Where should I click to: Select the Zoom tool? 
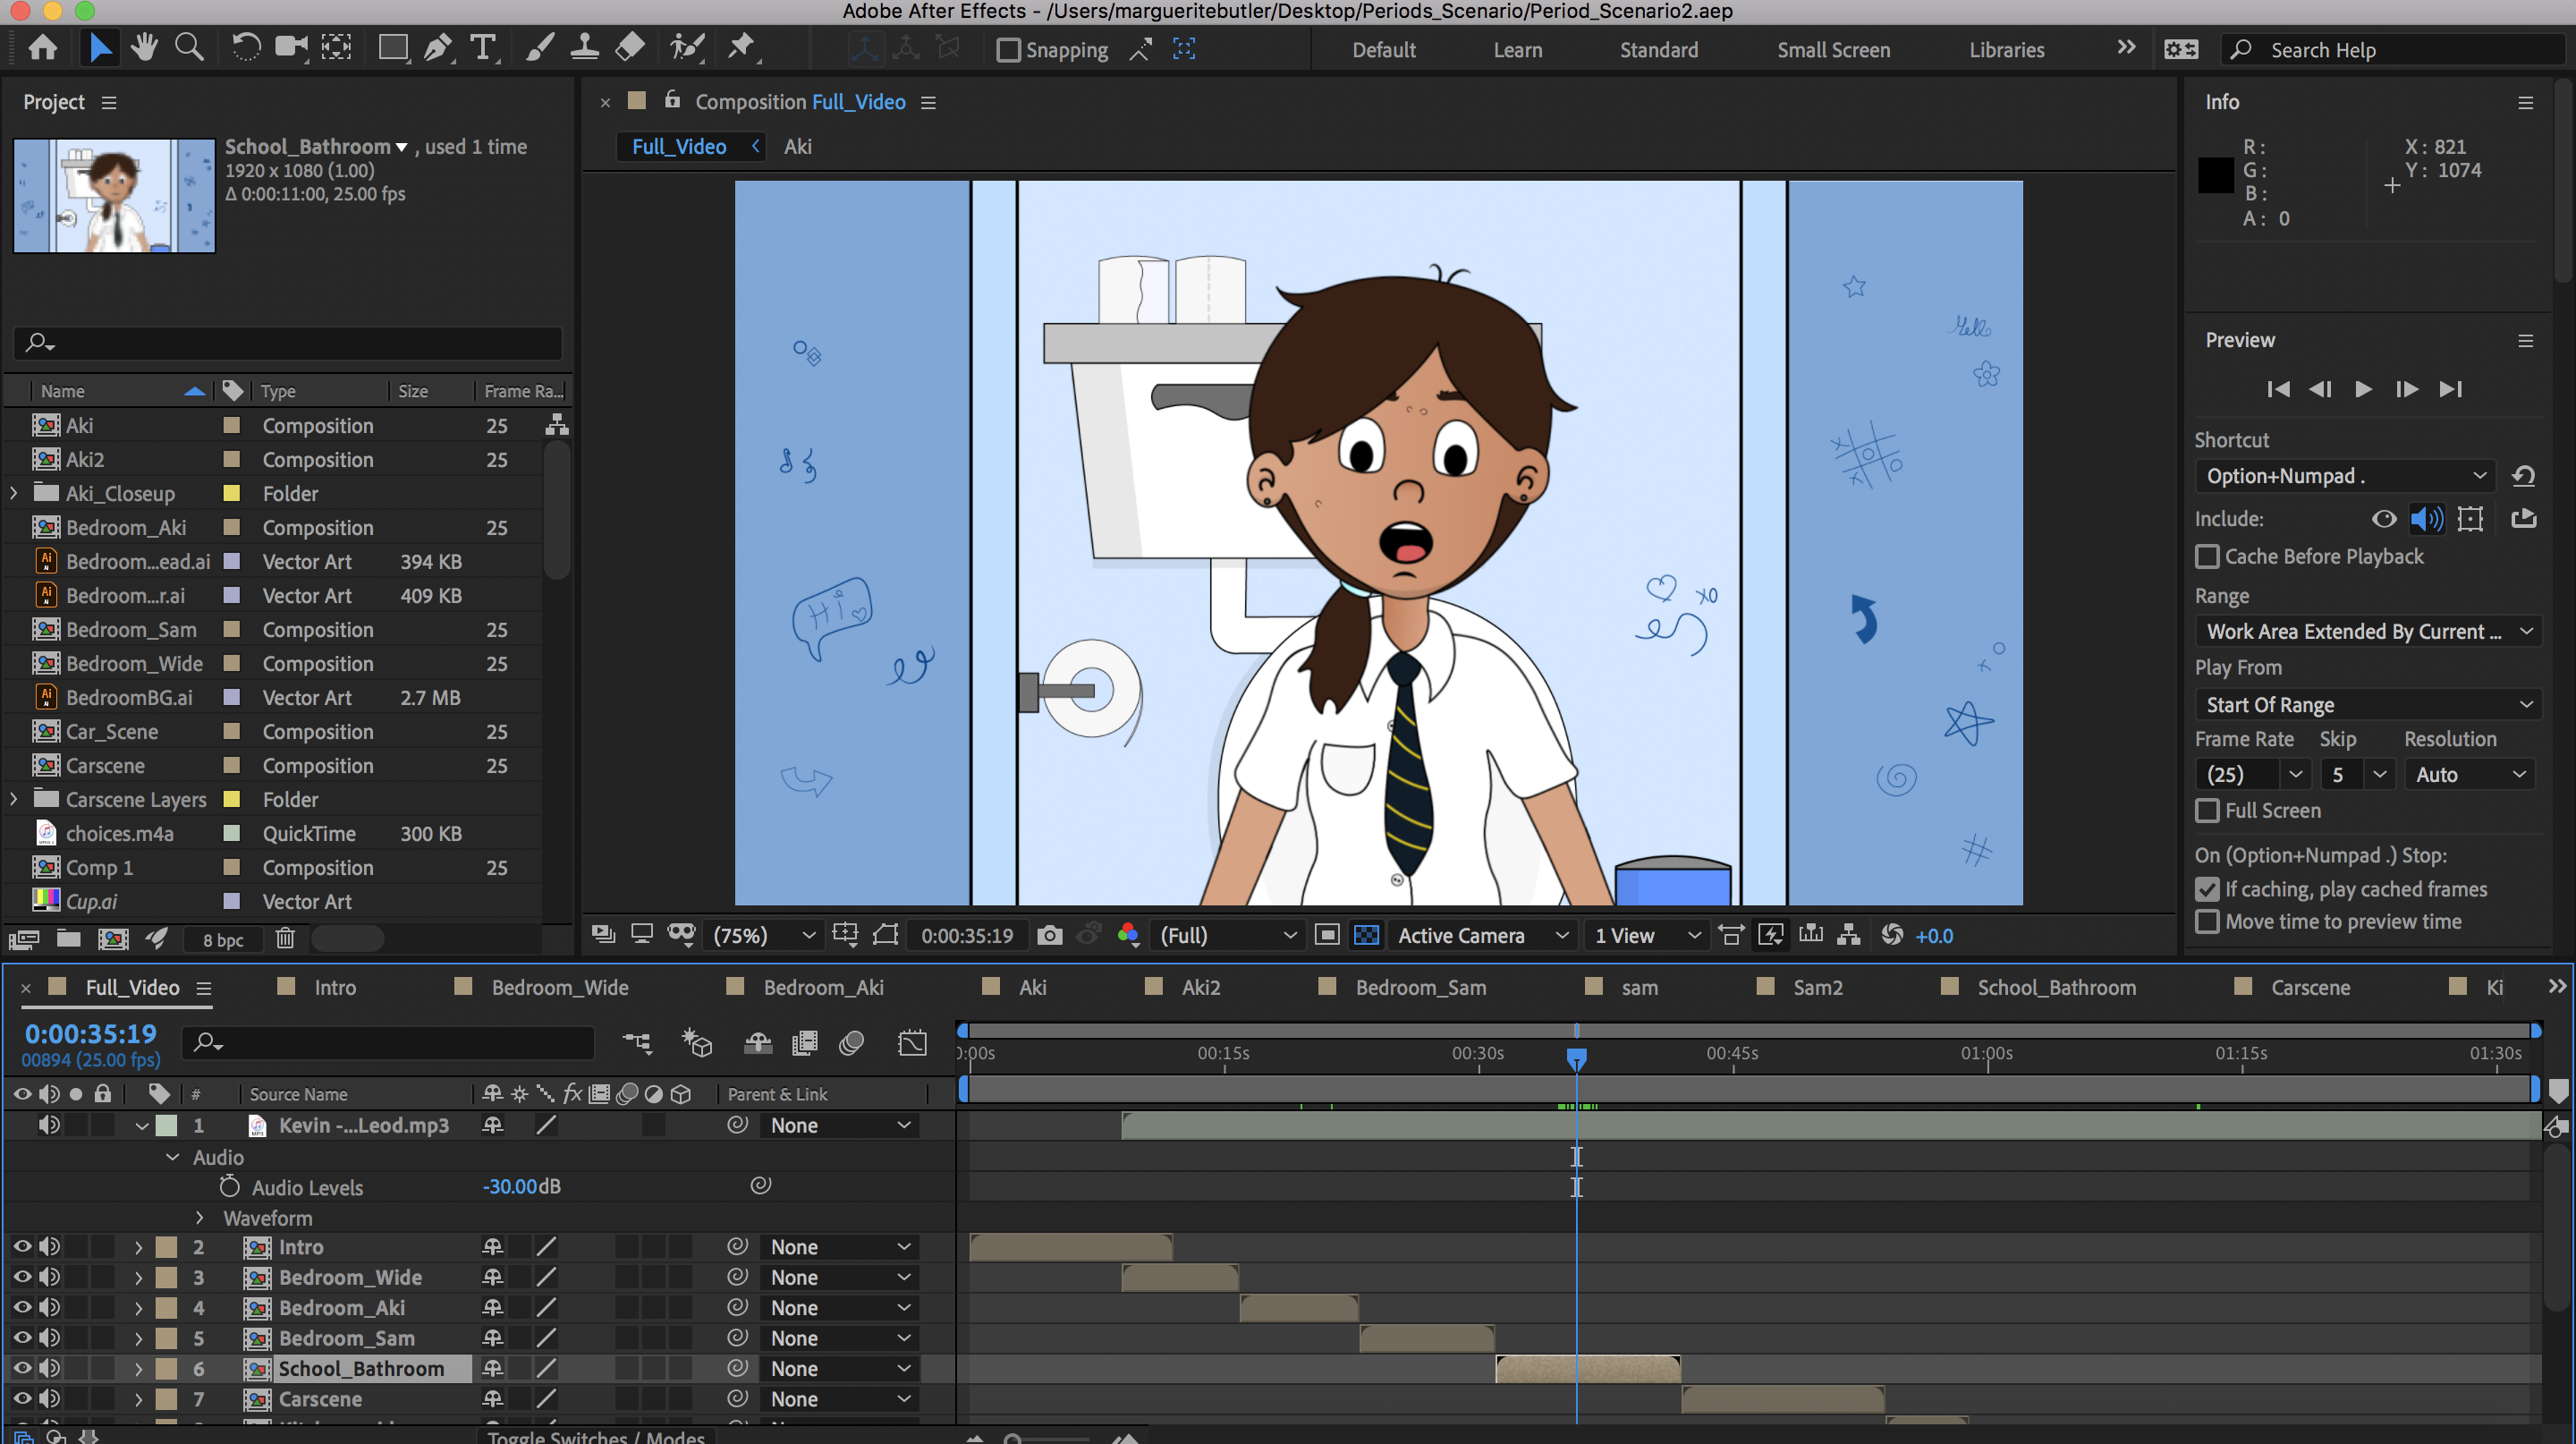pyautogui.click(x=189, y=47)
